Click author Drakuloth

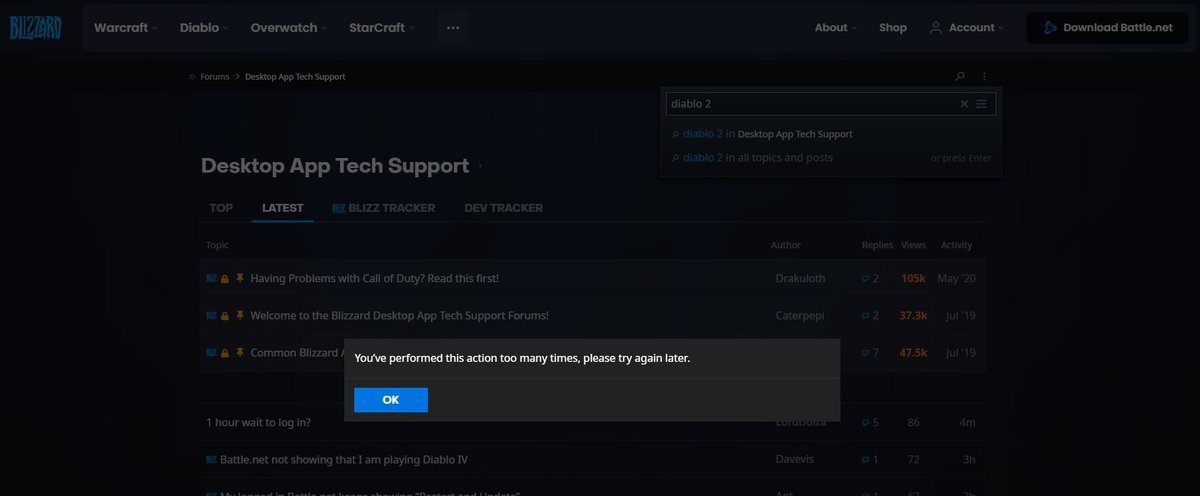point(800,278)
